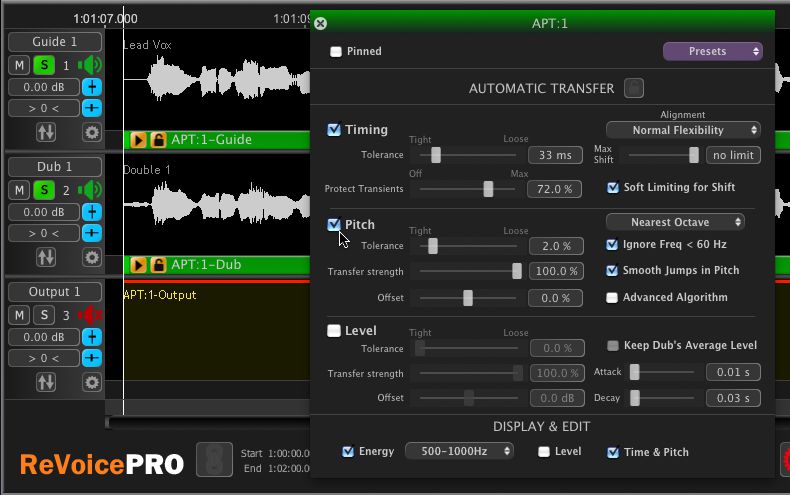790x495 pixels.
Task: Open the 500-1000Hz energy band dropdown
Action: [459, 451]
